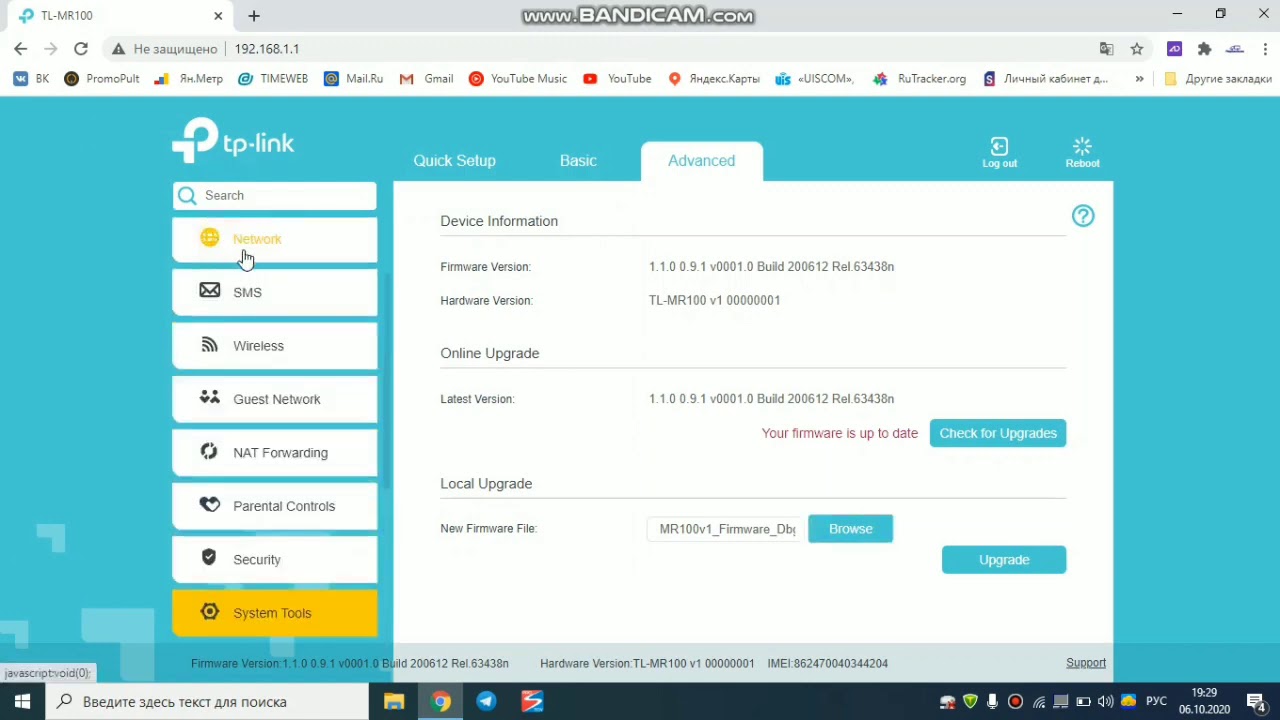Open the Другие закладки folder
This screenshot has width=1280, height=720.
pos(1218,79)
